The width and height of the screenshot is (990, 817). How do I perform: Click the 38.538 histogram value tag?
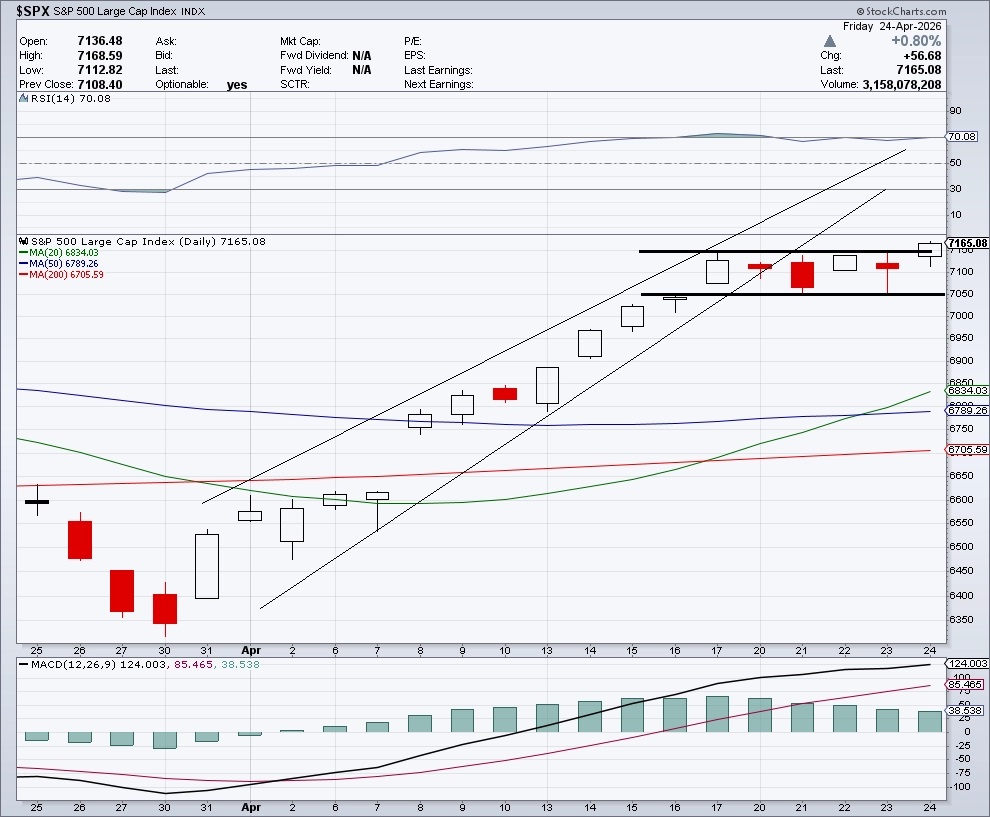click(x=964, y=710)
